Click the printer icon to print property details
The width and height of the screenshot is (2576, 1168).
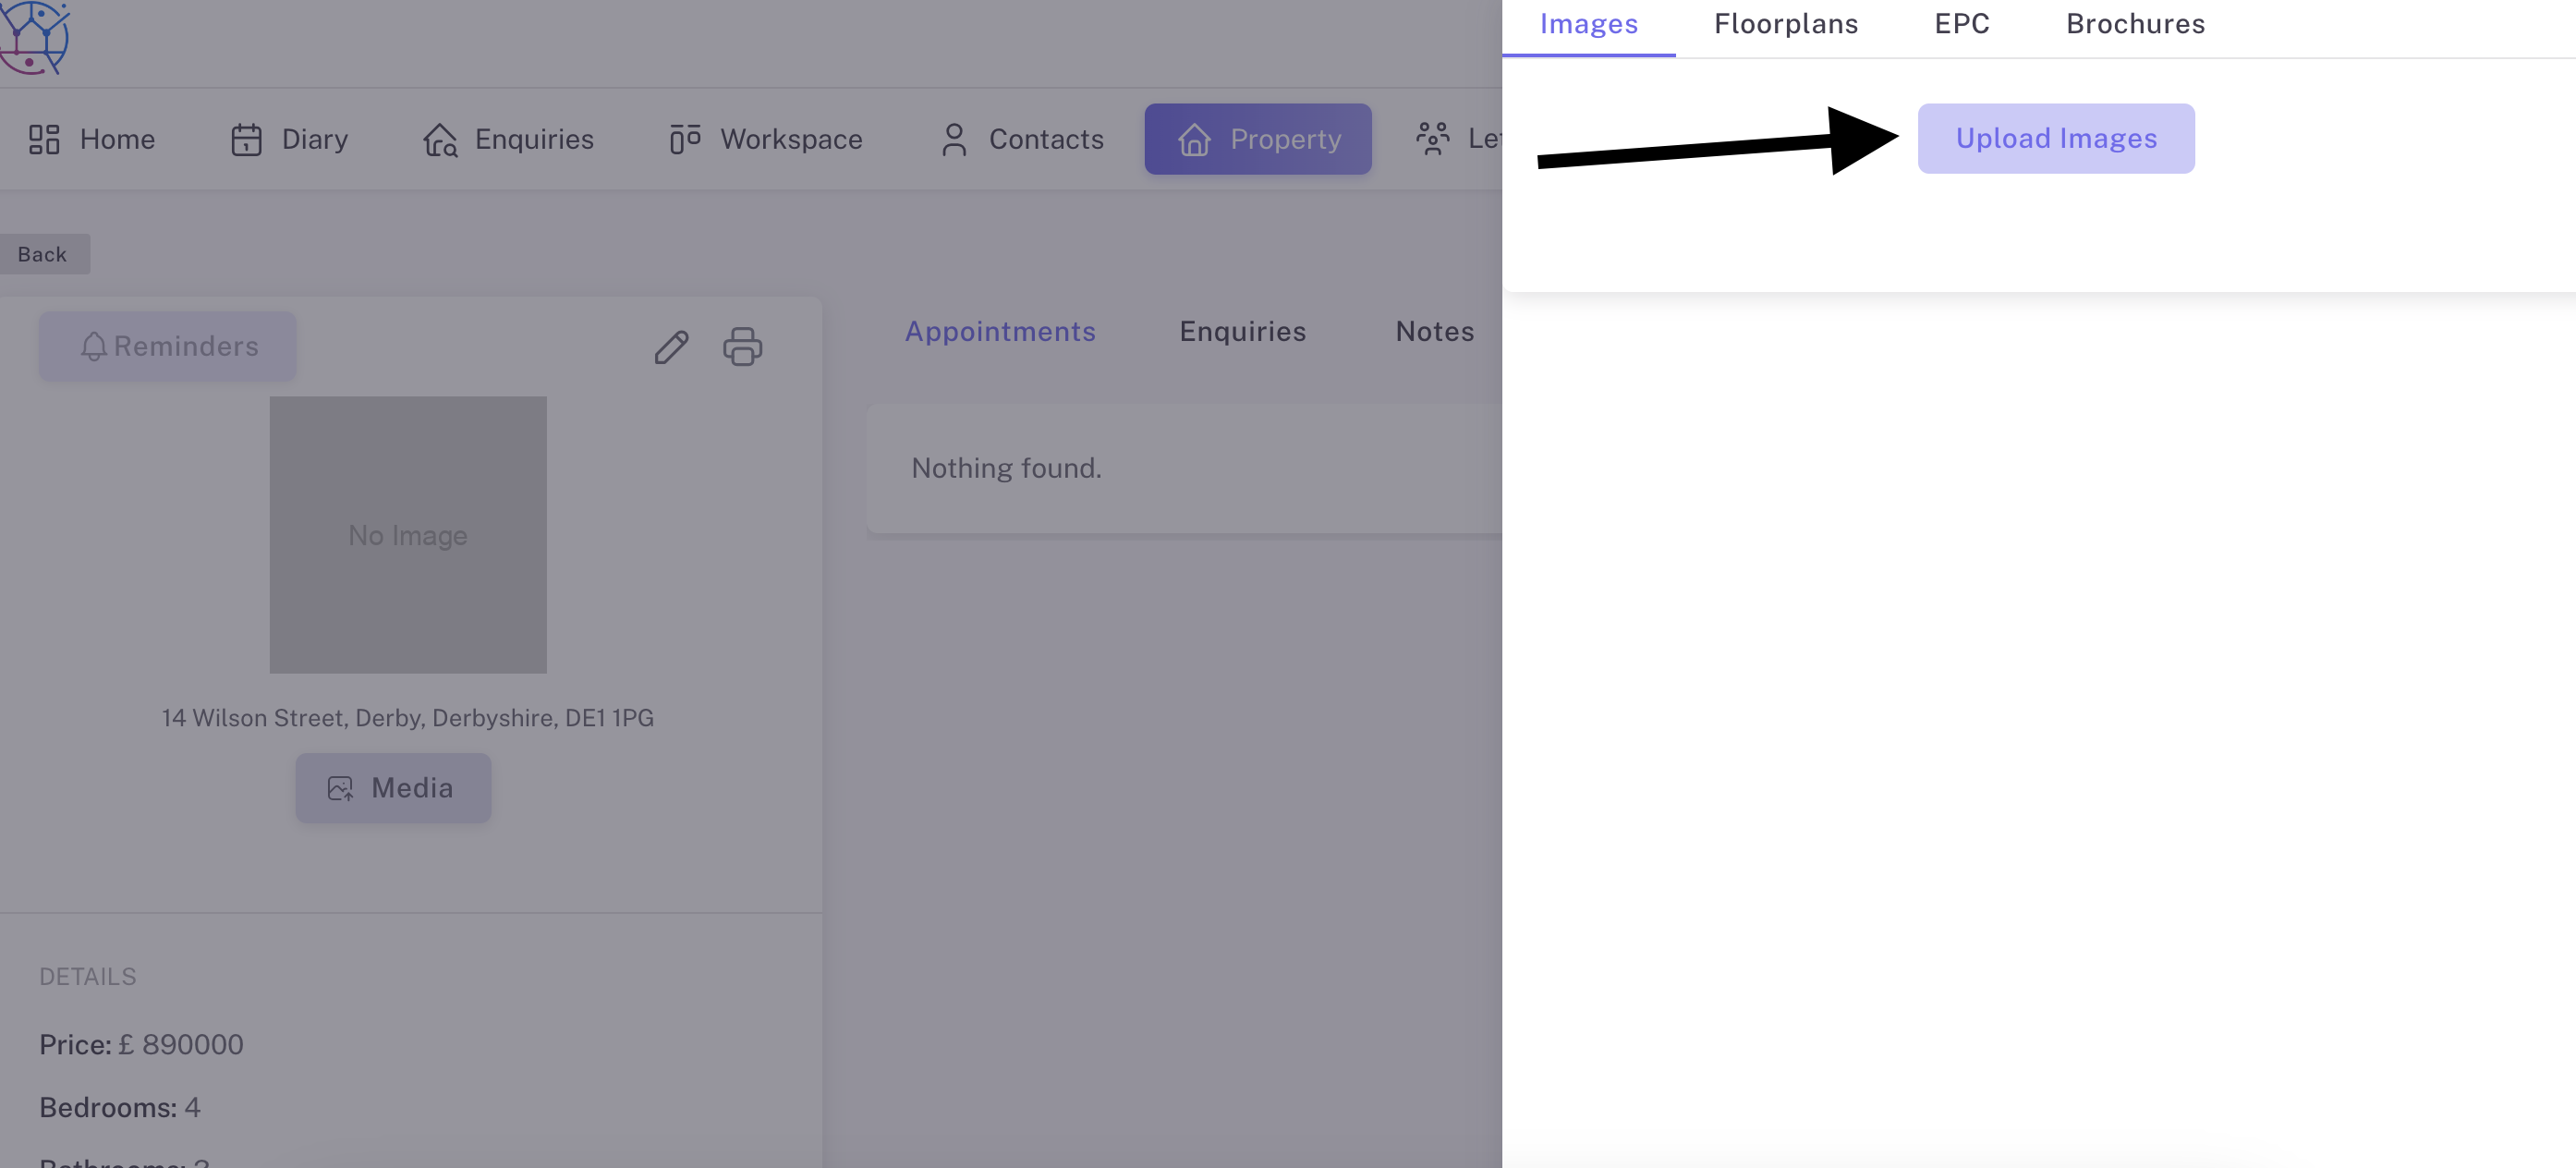(x=742, y=347)
